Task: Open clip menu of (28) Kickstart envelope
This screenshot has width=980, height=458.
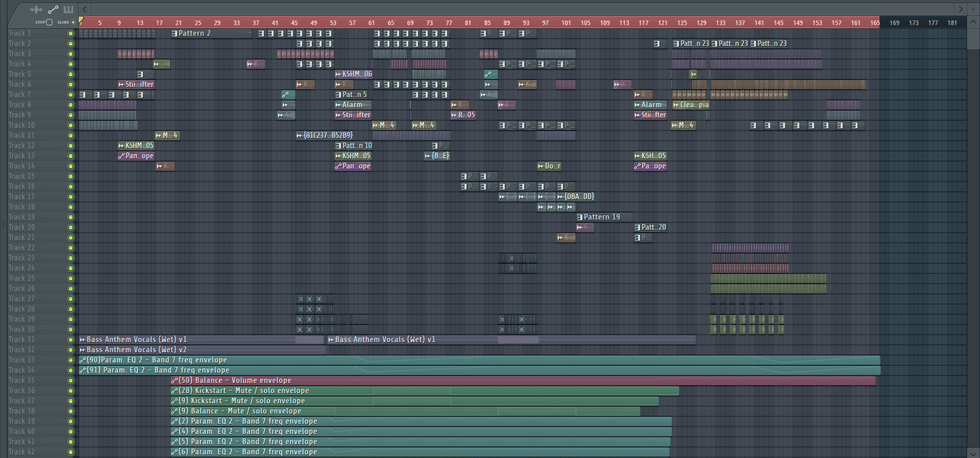Action: [x=175, y=391]
